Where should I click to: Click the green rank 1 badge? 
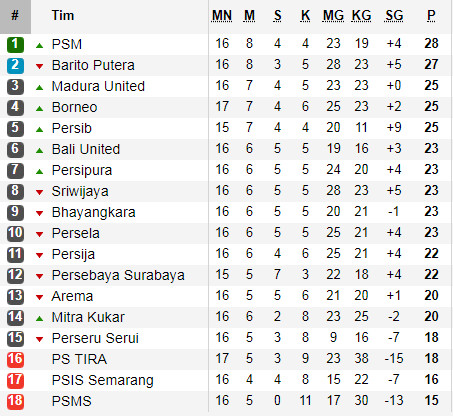point(15,45)
